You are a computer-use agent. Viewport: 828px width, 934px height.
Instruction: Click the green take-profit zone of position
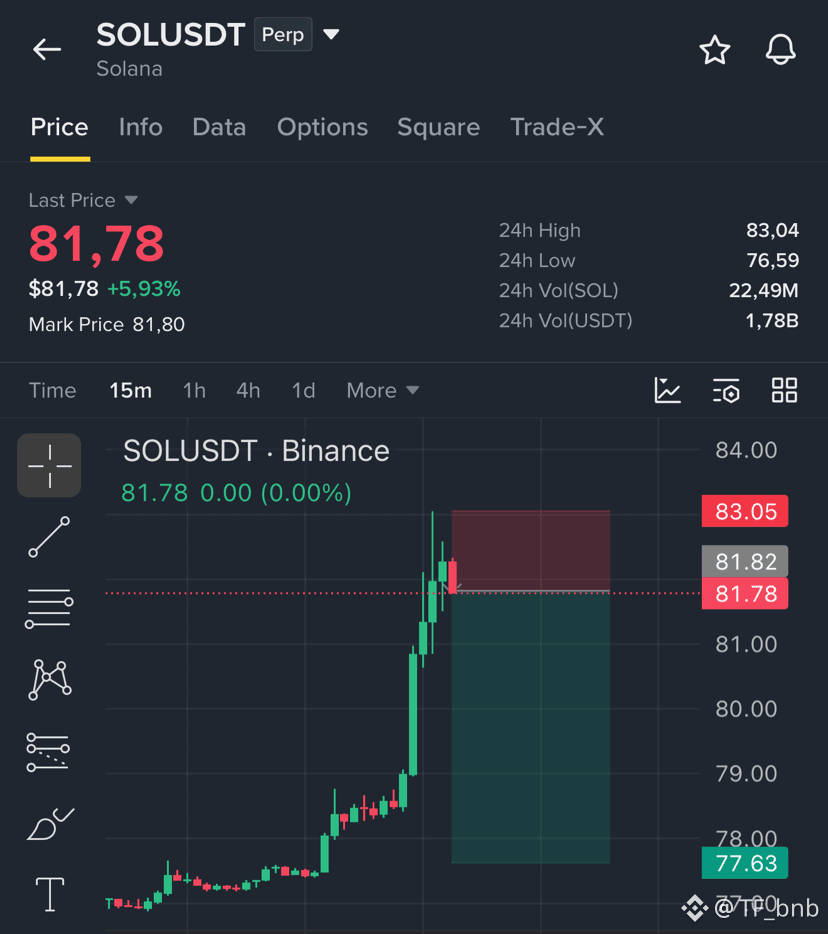point(531,727)
